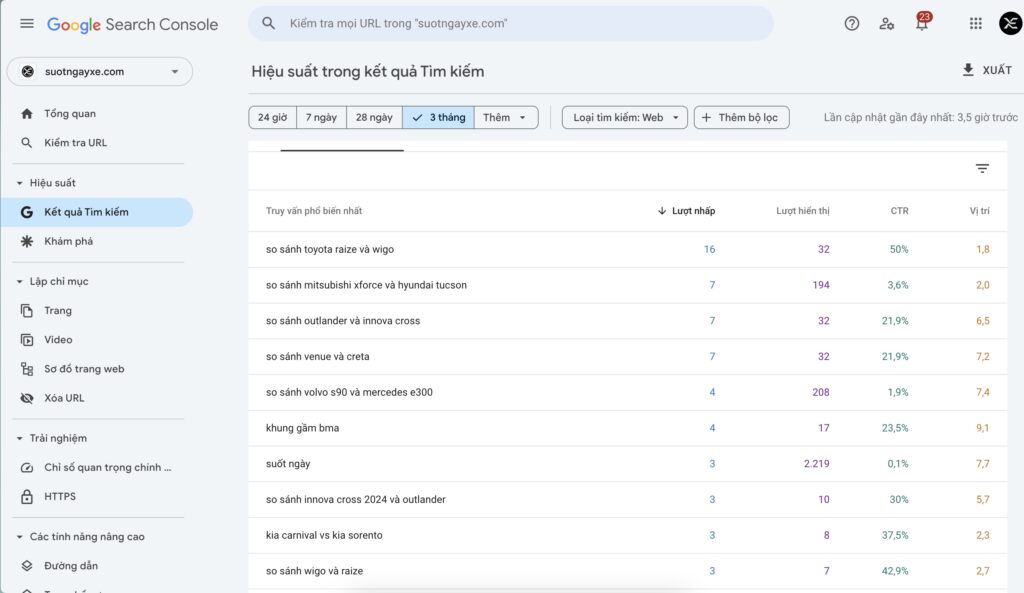Click the plus icon on Thêm bộ lọc

coord(706,118)
